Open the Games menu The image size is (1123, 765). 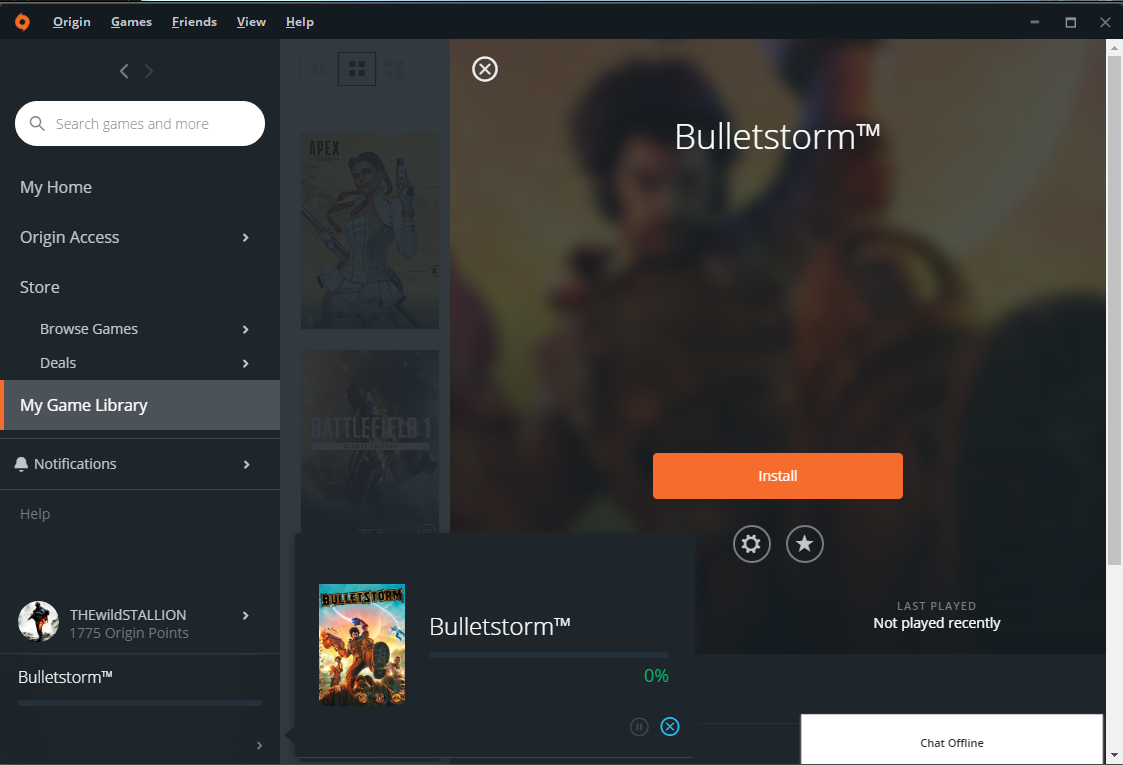pyautogui.click(x=131, y=22)
